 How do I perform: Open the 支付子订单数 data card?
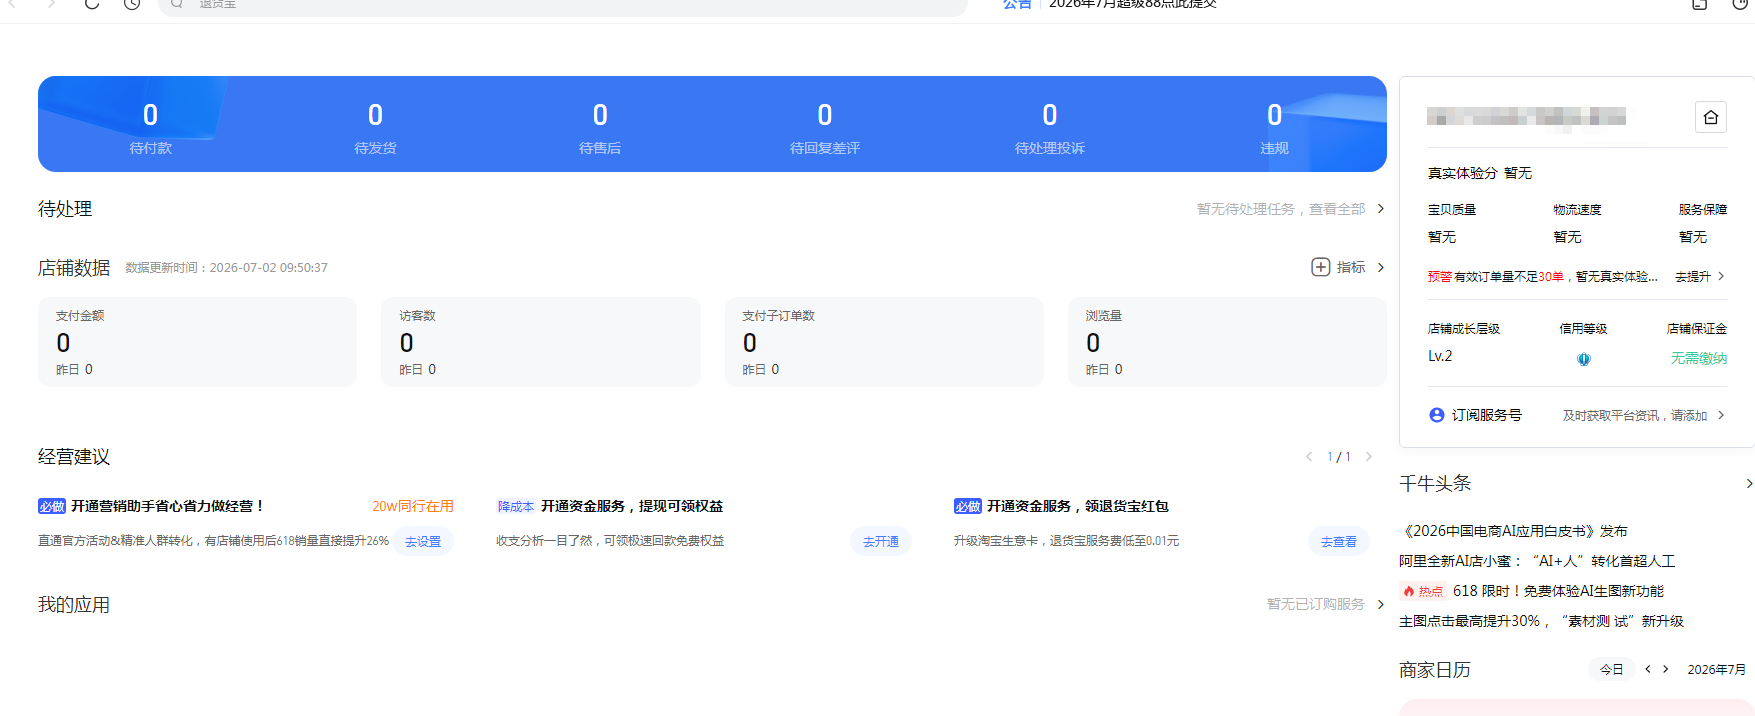[x=884, y=342]
